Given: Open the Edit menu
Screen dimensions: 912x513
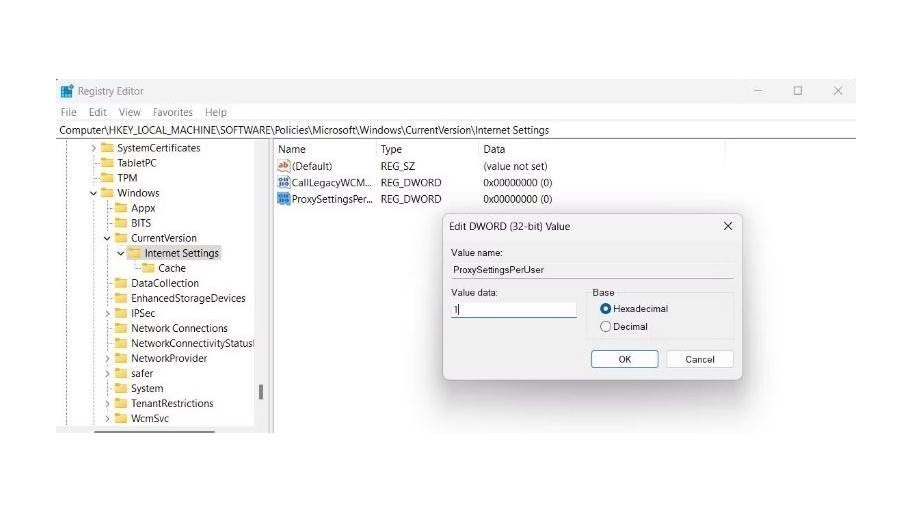Looking at the screenshot, I should pyautogui.click(x=98, y=112).
